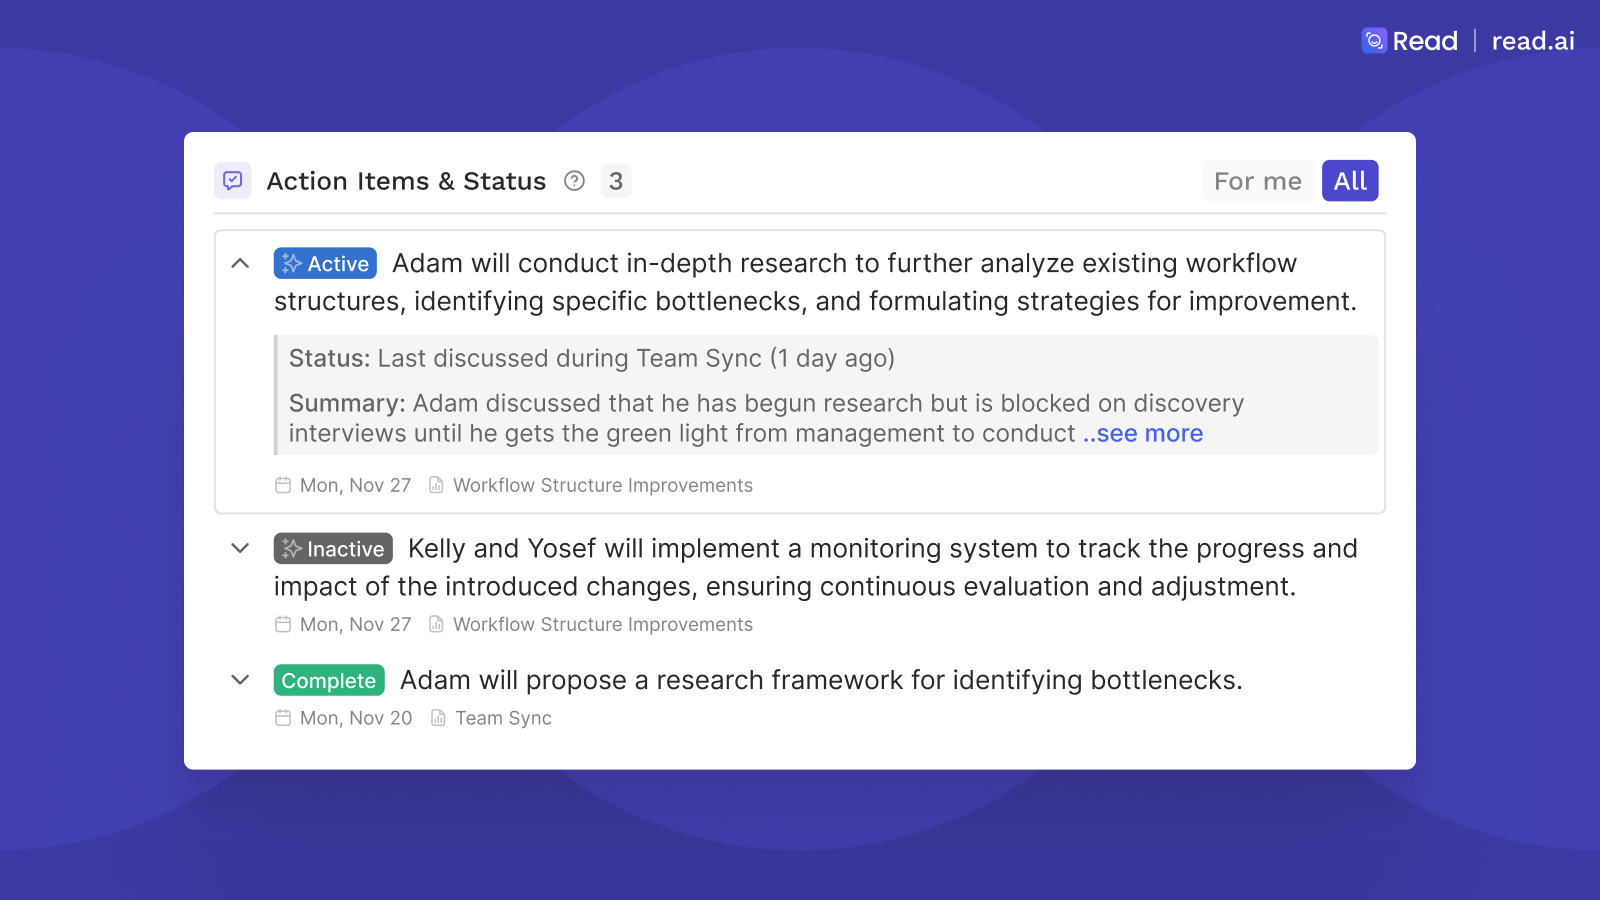Image resolution: width=1600 pixels, height=900 pixels.
Task: Click the document icon beside Team Sync
Action: click(438, 718)
